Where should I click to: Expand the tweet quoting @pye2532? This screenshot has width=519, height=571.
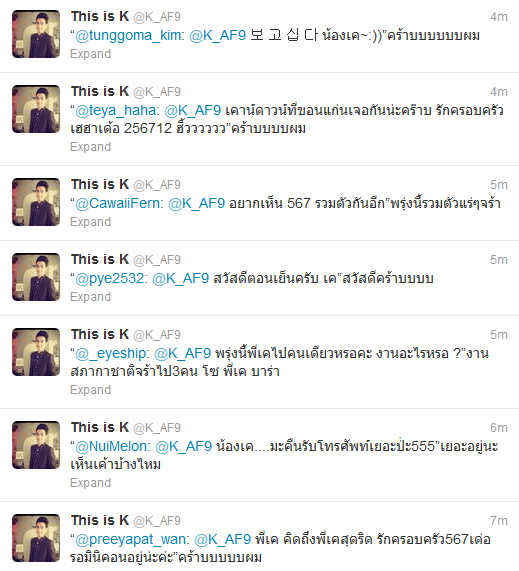click(91, 297)
